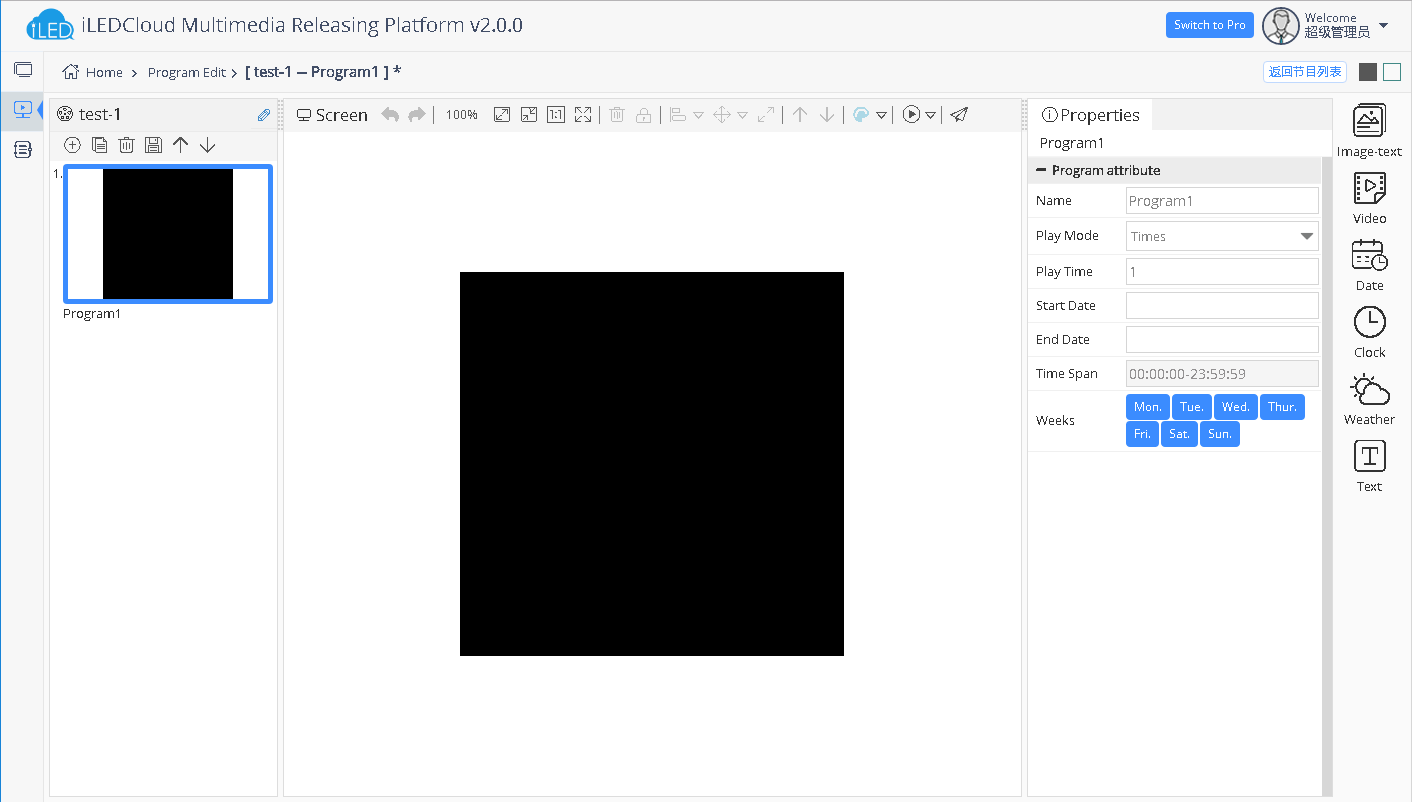Select the Properties tab
The width and height of the screenshot is (1412, 802).
point(1090,115)
